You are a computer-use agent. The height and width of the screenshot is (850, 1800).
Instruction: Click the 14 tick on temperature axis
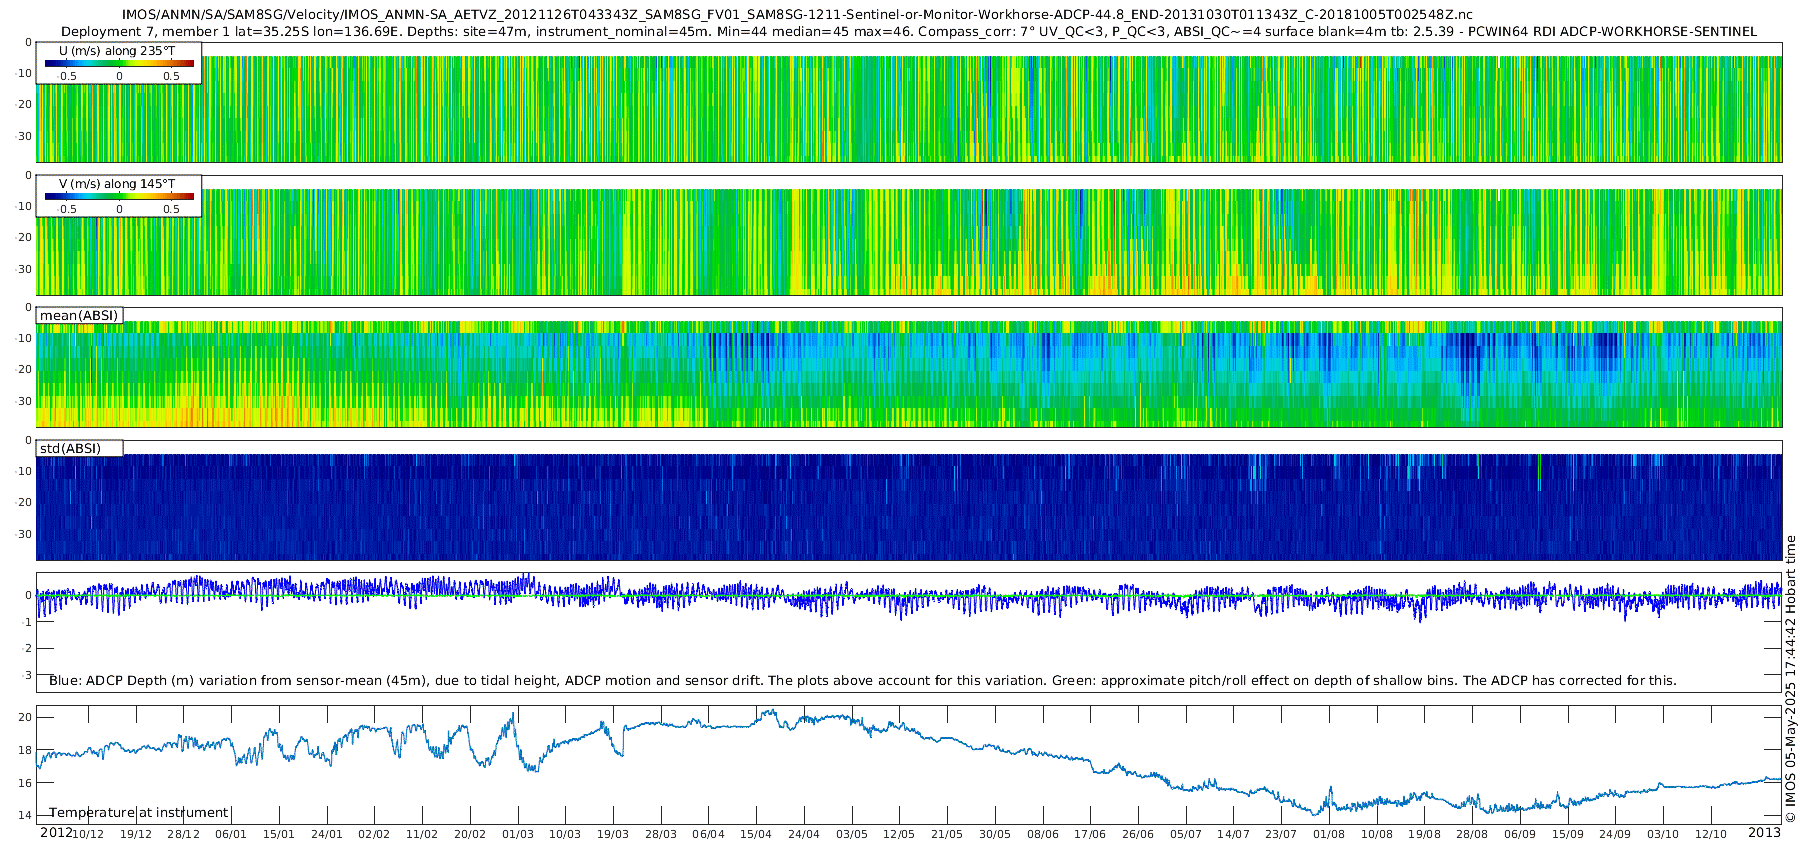[x=25, y=816]
